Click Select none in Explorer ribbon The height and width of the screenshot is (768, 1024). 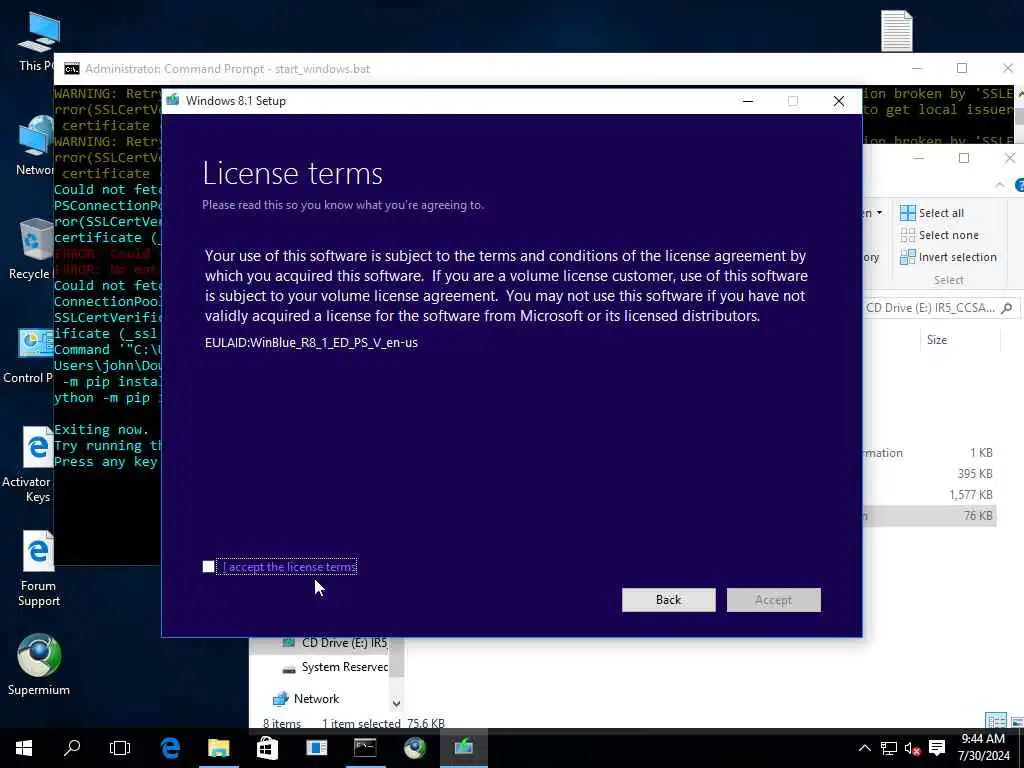[939, 235]
